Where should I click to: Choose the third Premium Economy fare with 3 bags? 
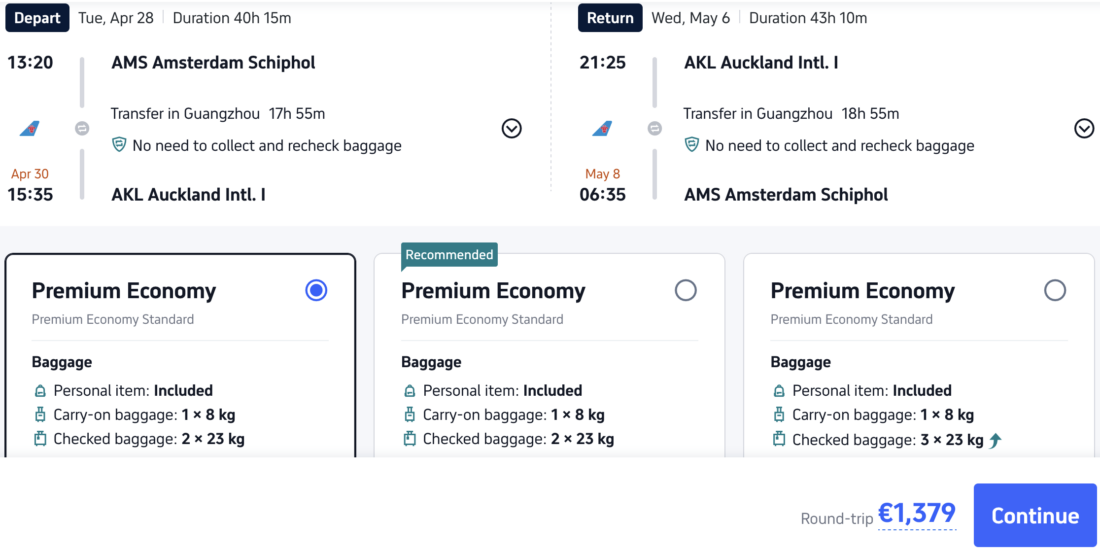[x=1054, y=290]
